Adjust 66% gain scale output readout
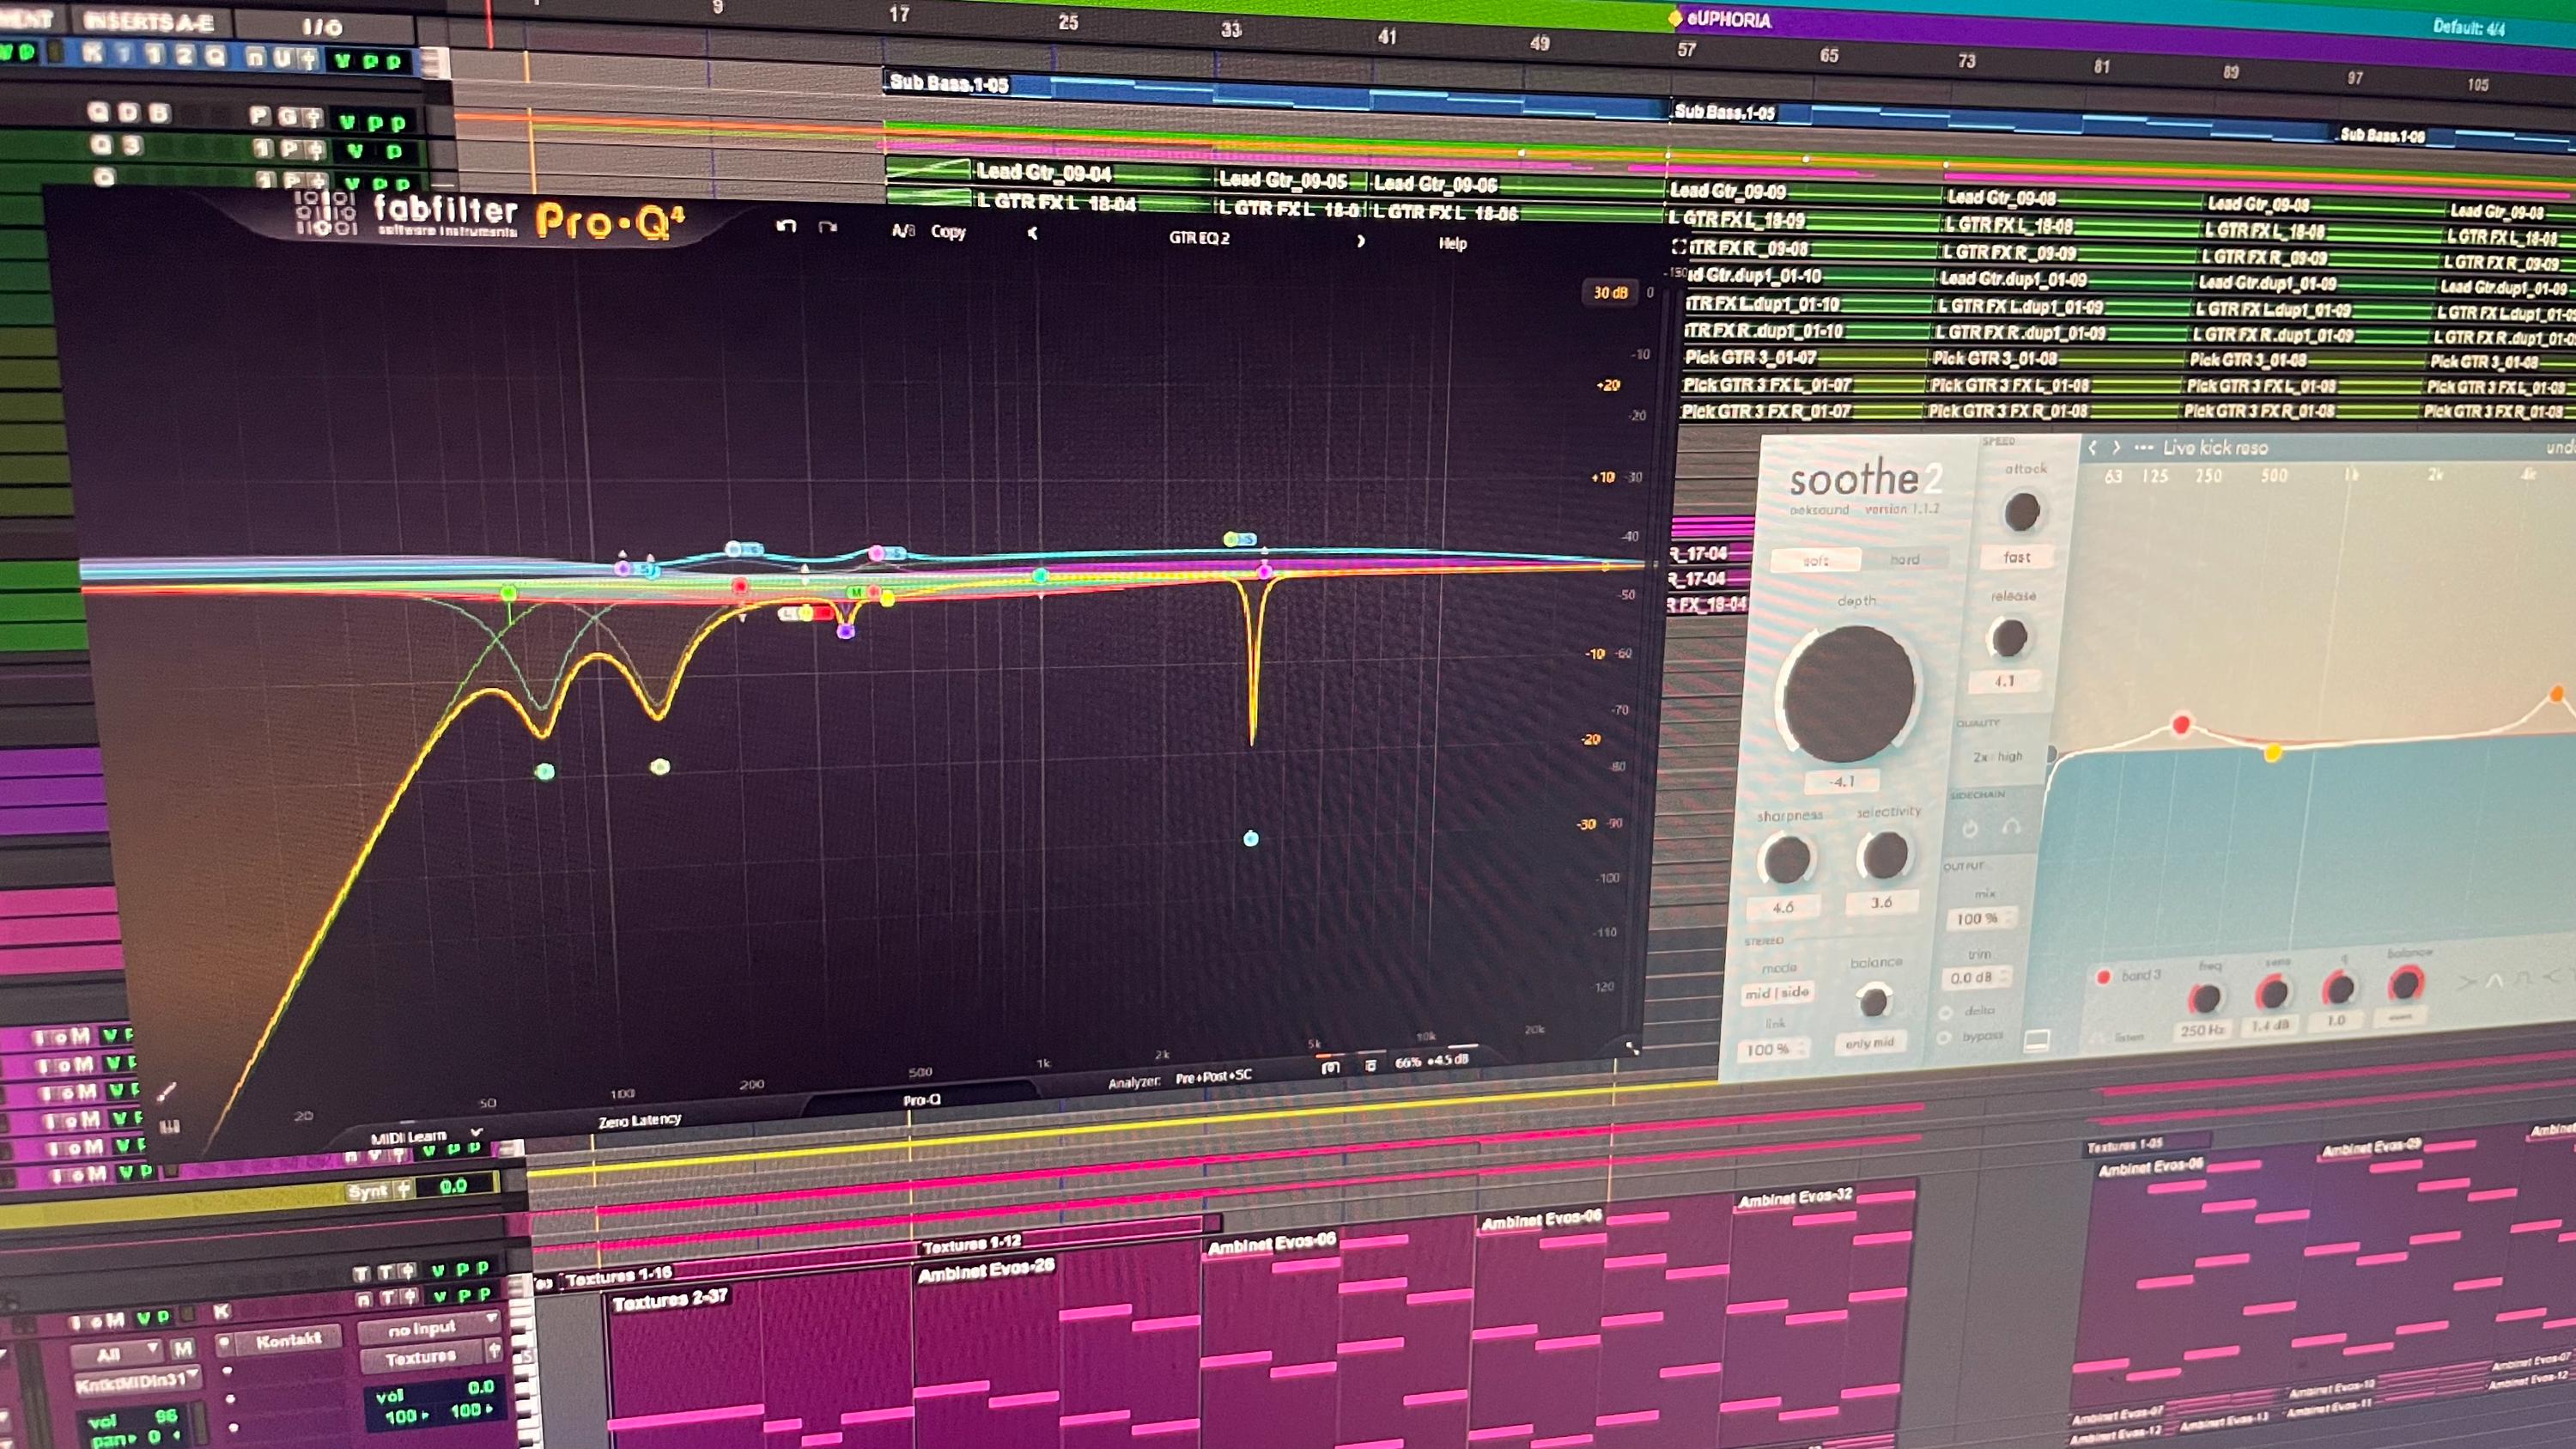 (x=1431, y=1061)
